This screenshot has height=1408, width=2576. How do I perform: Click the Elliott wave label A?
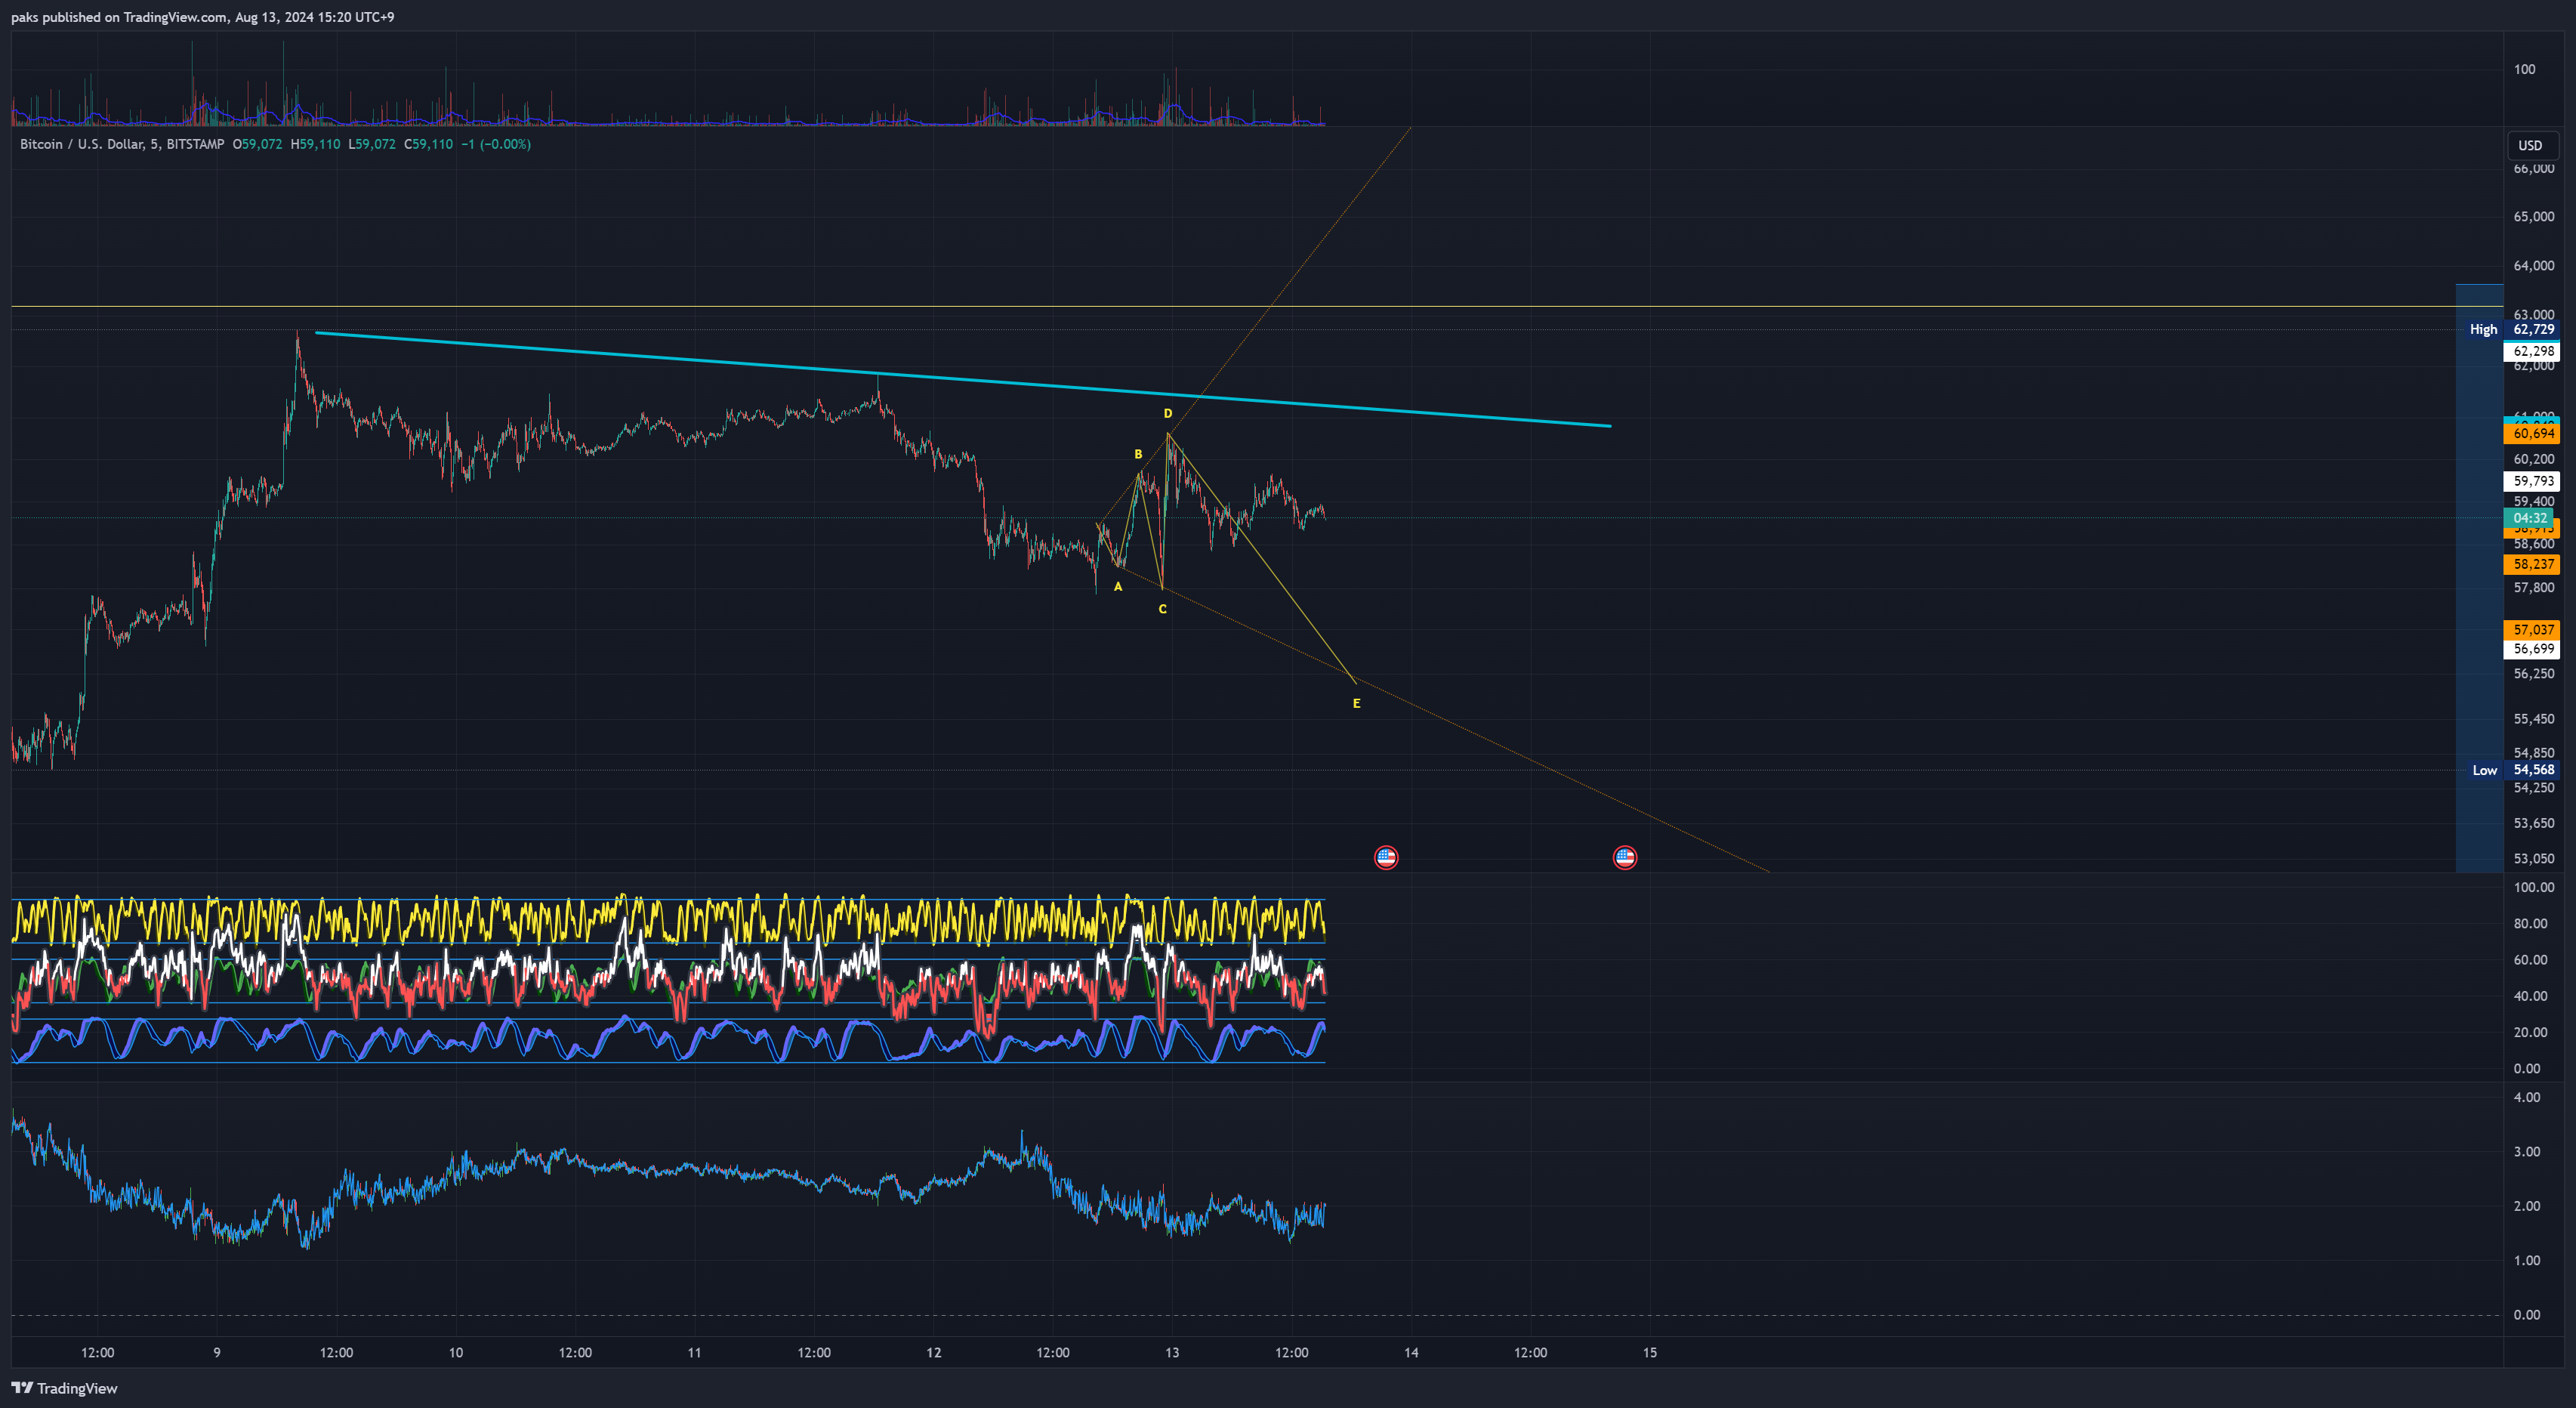click(1118, 587)
